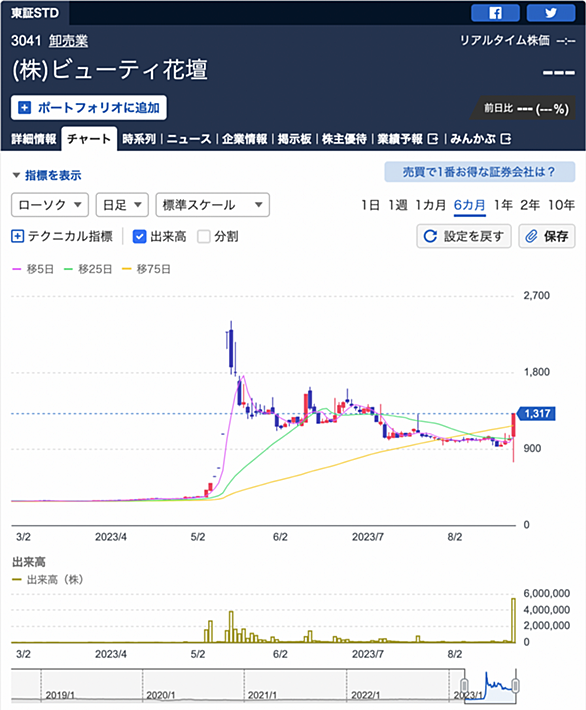Open the 株主優待 tab

coord(344,139)
